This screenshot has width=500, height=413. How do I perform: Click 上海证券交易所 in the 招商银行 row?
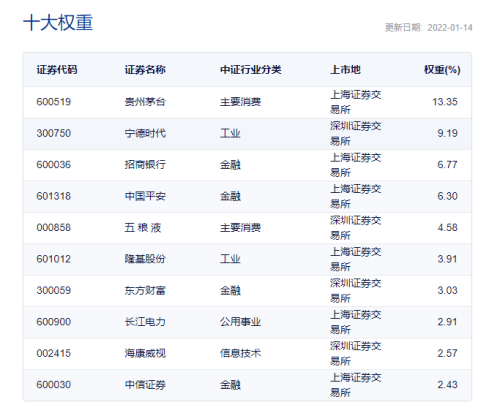click(356, 165)
